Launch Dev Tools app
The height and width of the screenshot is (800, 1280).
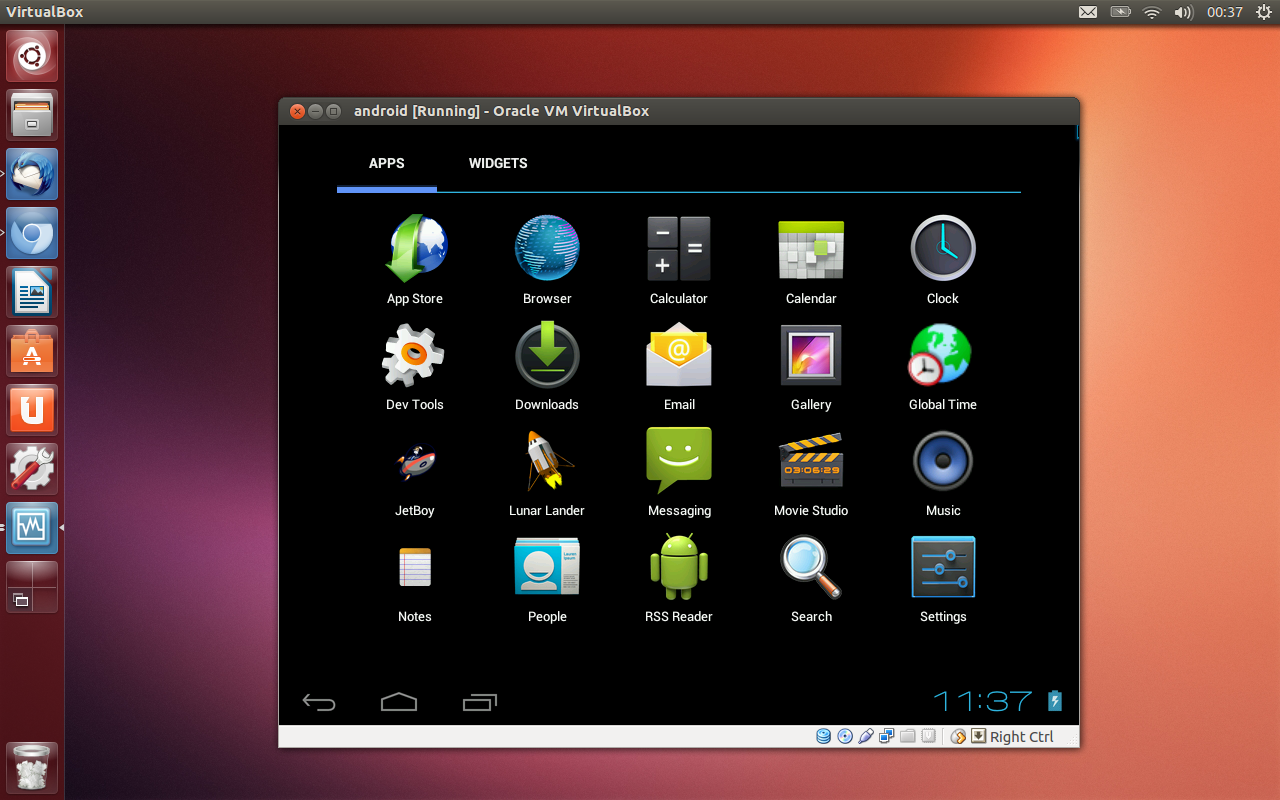[415, 365]
